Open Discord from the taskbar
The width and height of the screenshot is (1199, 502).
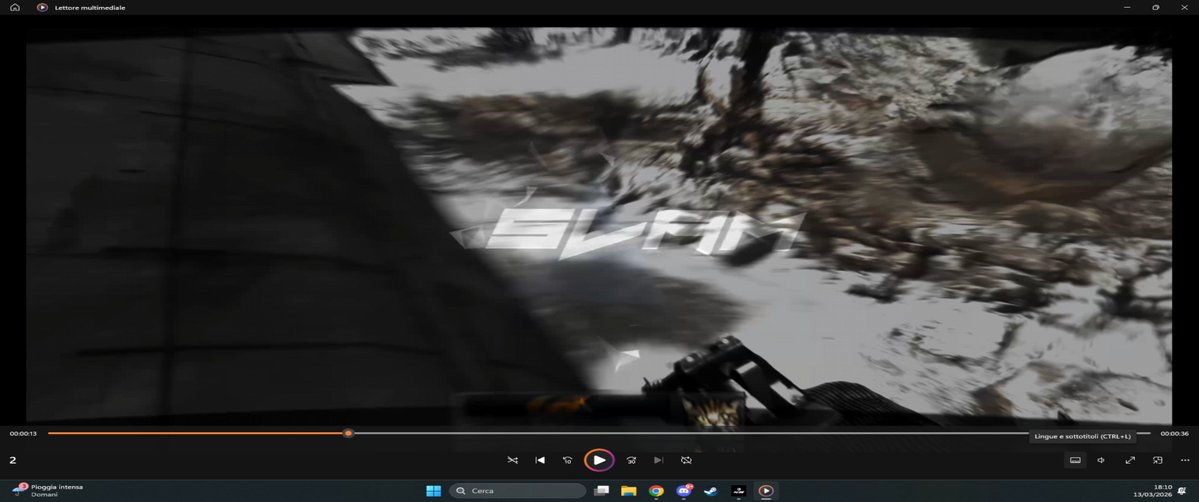[x=684, y=491]
